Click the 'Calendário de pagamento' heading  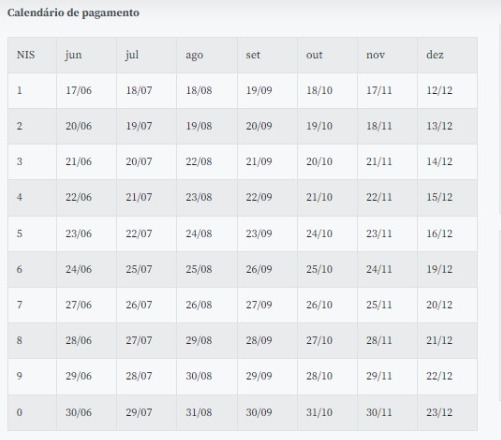(73, 13)
